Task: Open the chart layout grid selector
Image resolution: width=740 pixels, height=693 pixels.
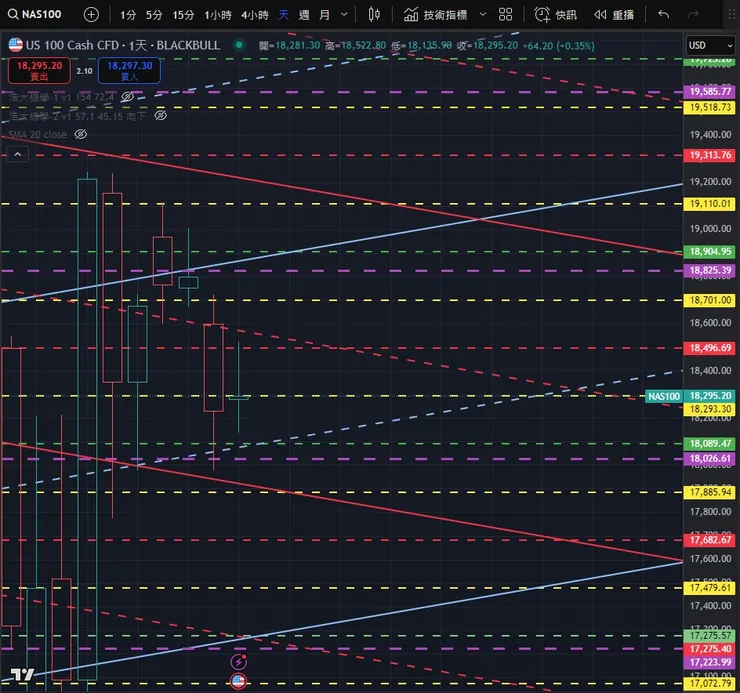Action: (x=505, y=15)
